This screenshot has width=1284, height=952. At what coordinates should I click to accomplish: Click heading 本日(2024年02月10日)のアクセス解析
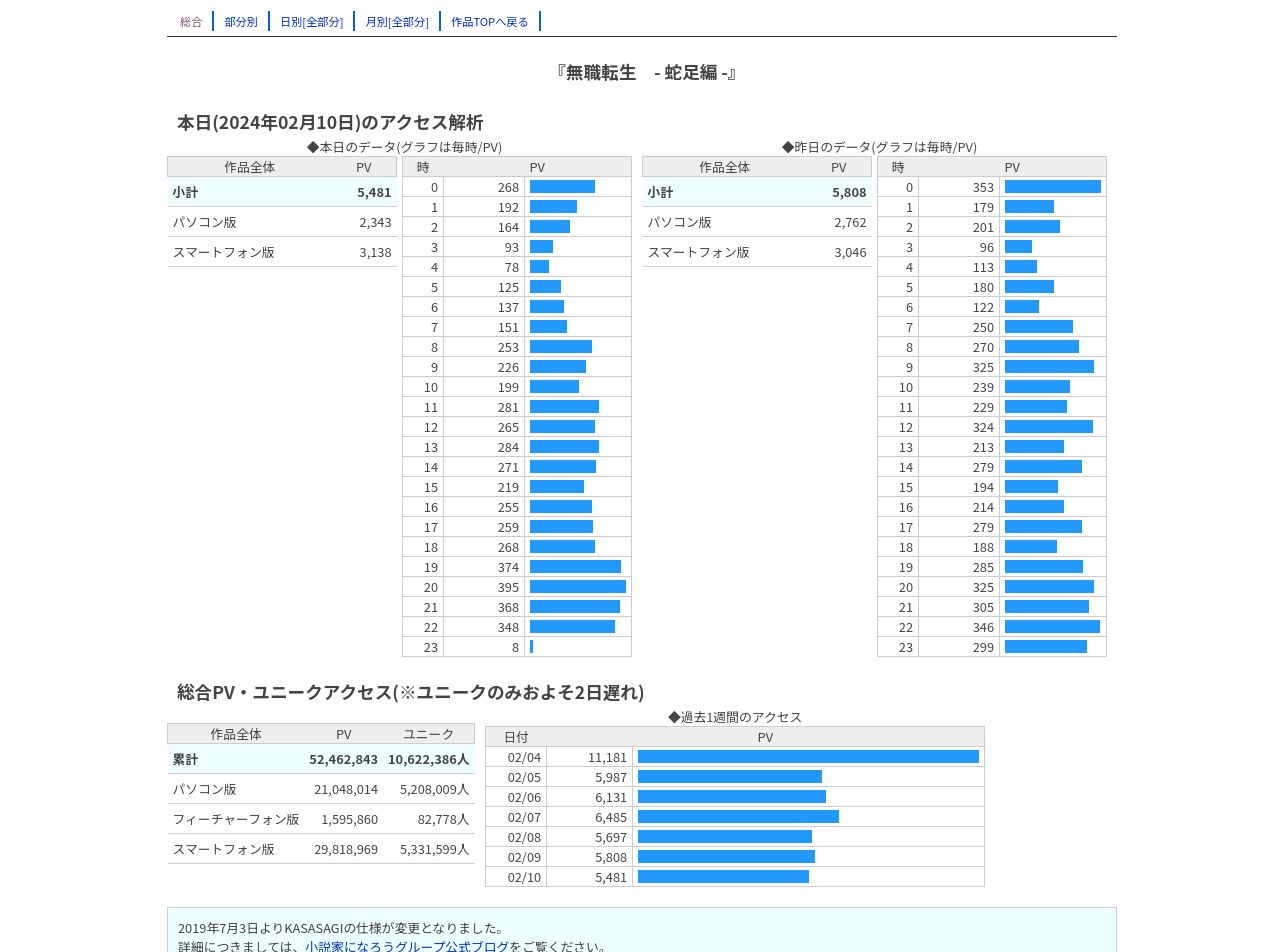[330, 122]
